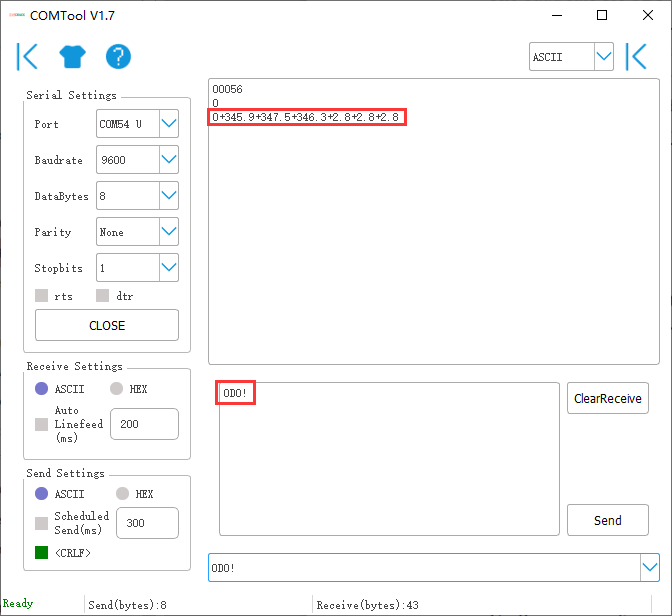Select HEX in Send Settings
Viewport: 672px width, 616px height.
(x=123, y=493)
